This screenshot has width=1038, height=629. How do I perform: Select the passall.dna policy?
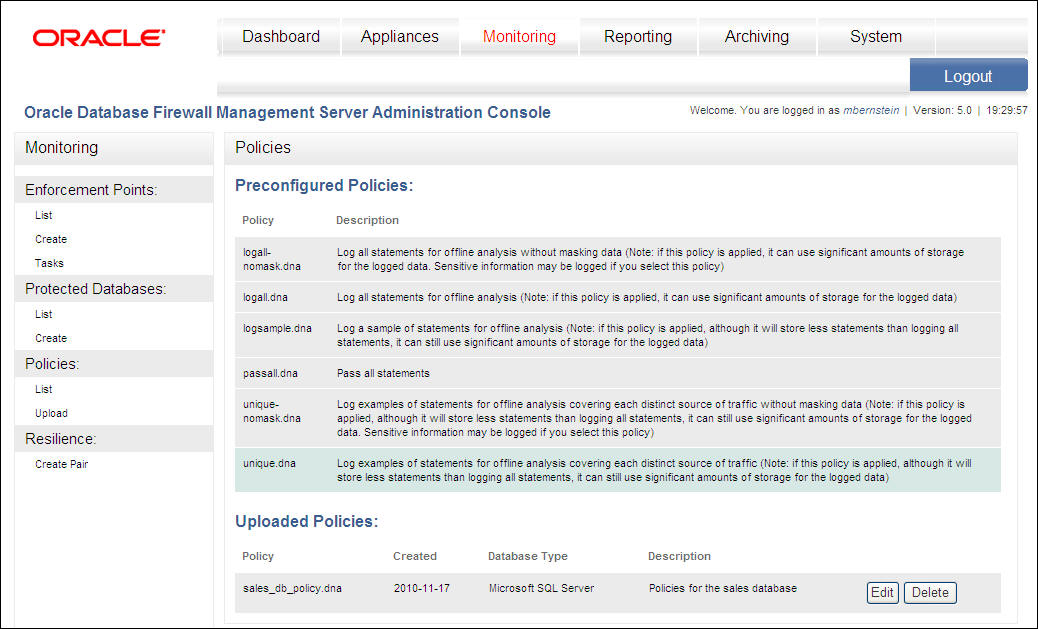point(618,373)
